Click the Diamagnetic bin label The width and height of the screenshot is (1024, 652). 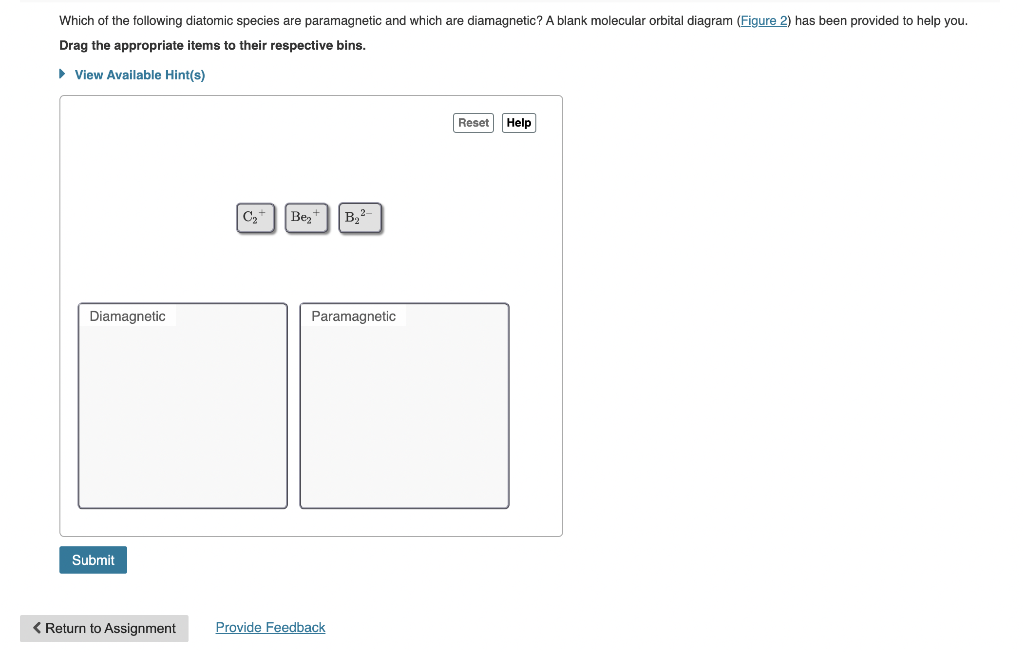click(127, 316)
